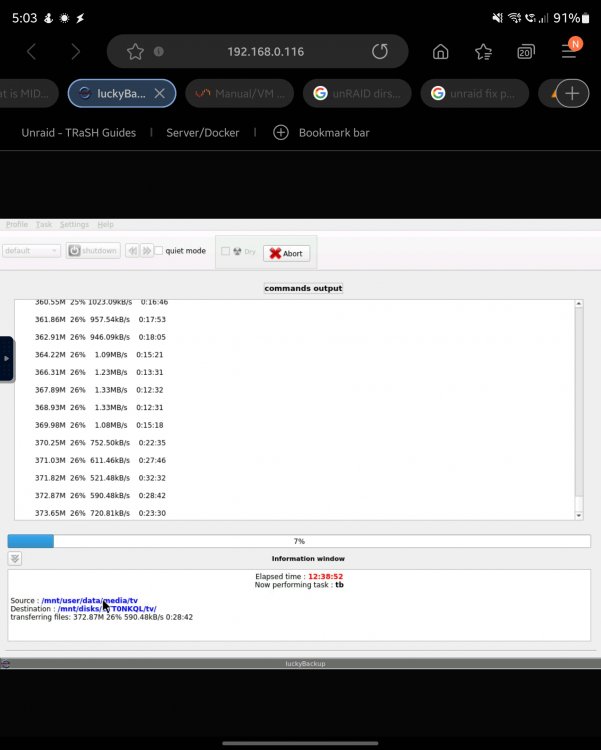Click the battery 91% status indicator
Screen dimensions: 601x750
(571, 18)
